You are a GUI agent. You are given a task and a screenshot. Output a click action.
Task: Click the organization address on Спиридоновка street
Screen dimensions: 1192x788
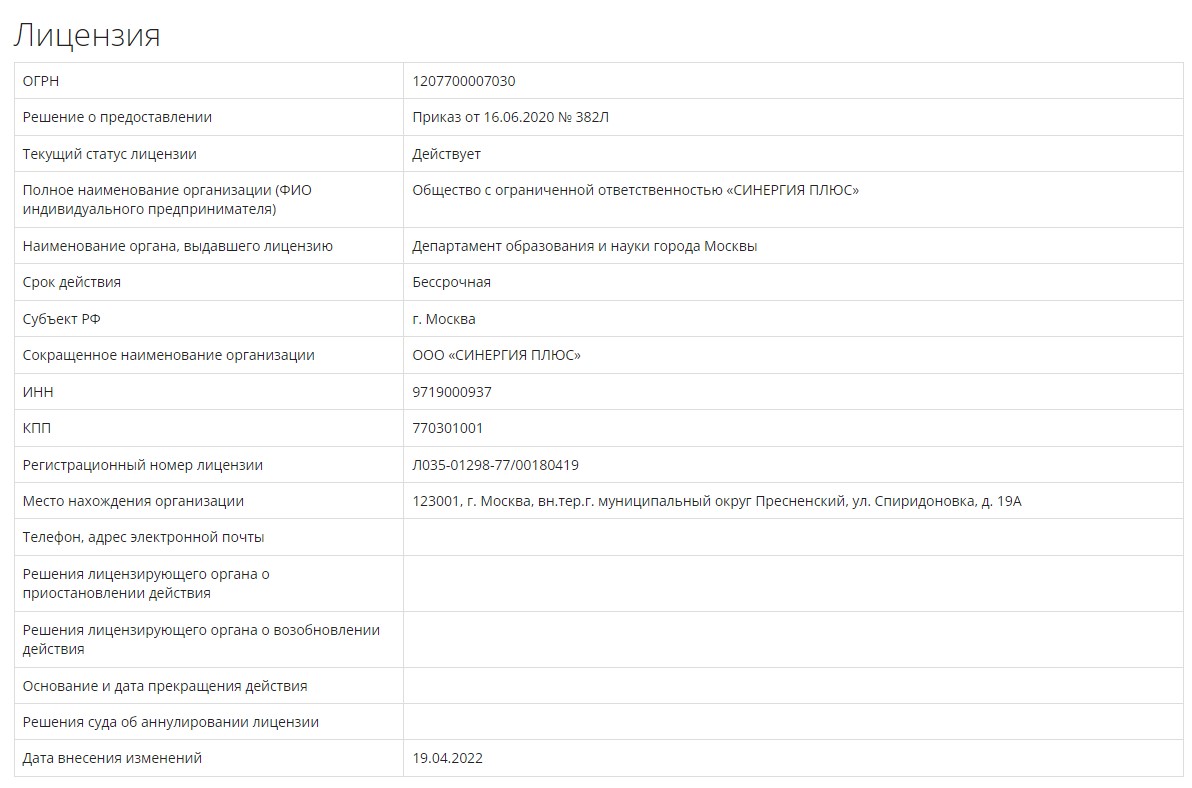pos(716,501)
